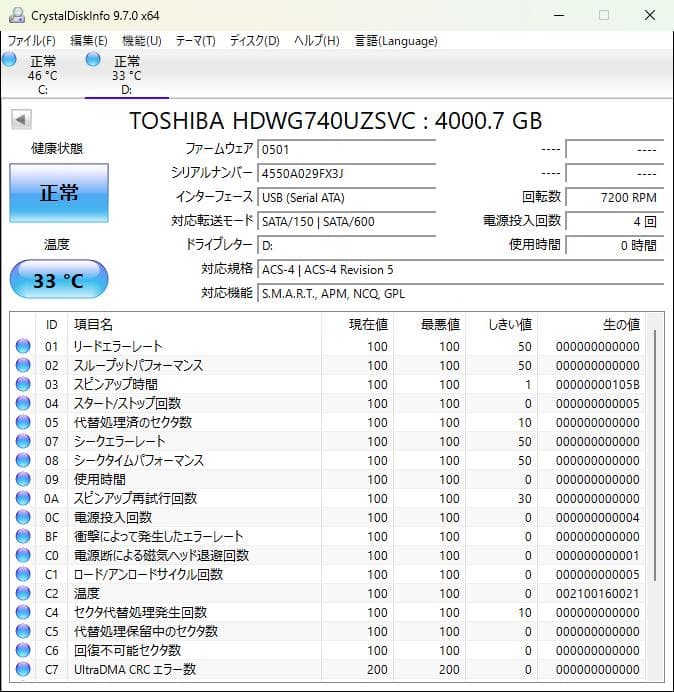Open the テーマ(T) menu
The width and height of the screenshot is (674, 692).
tap(196, 41)
